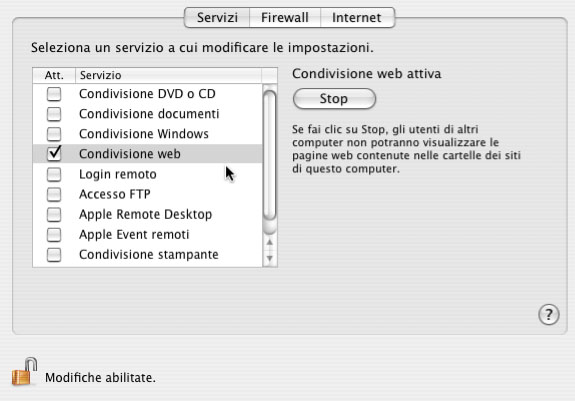Click the scrollbar down arrow

pos(270,258)
